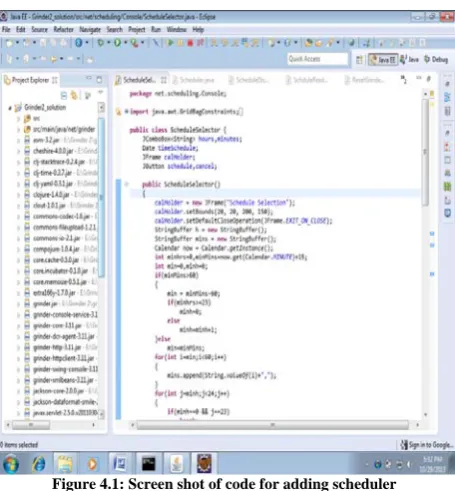Select jackson-core-2.0.0.jar in tree
This screenshot has height=491, width=455.
click(x=59, y=391)
